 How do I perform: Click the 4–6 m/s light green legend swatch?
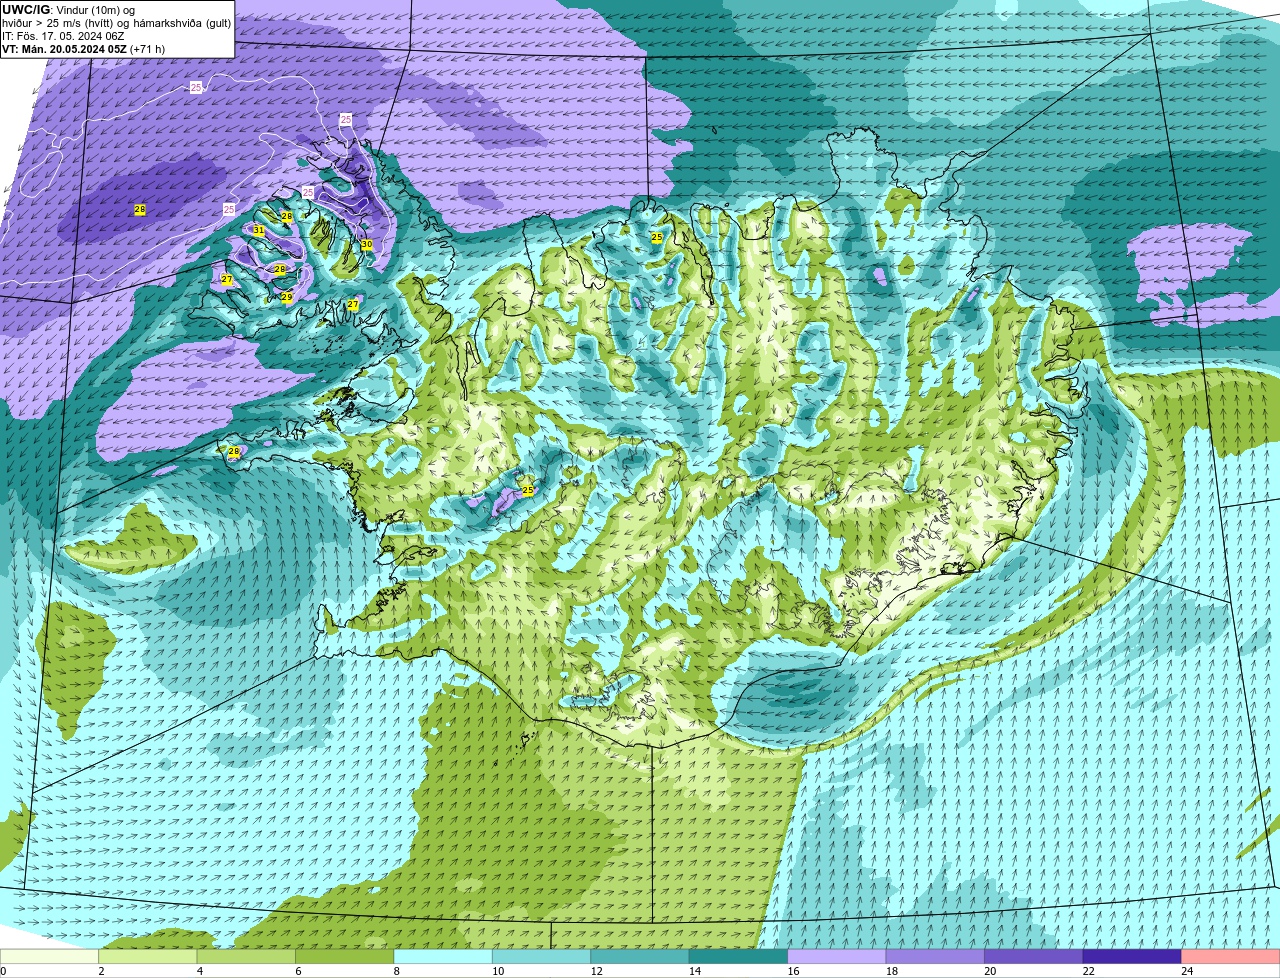coord(246,956)
